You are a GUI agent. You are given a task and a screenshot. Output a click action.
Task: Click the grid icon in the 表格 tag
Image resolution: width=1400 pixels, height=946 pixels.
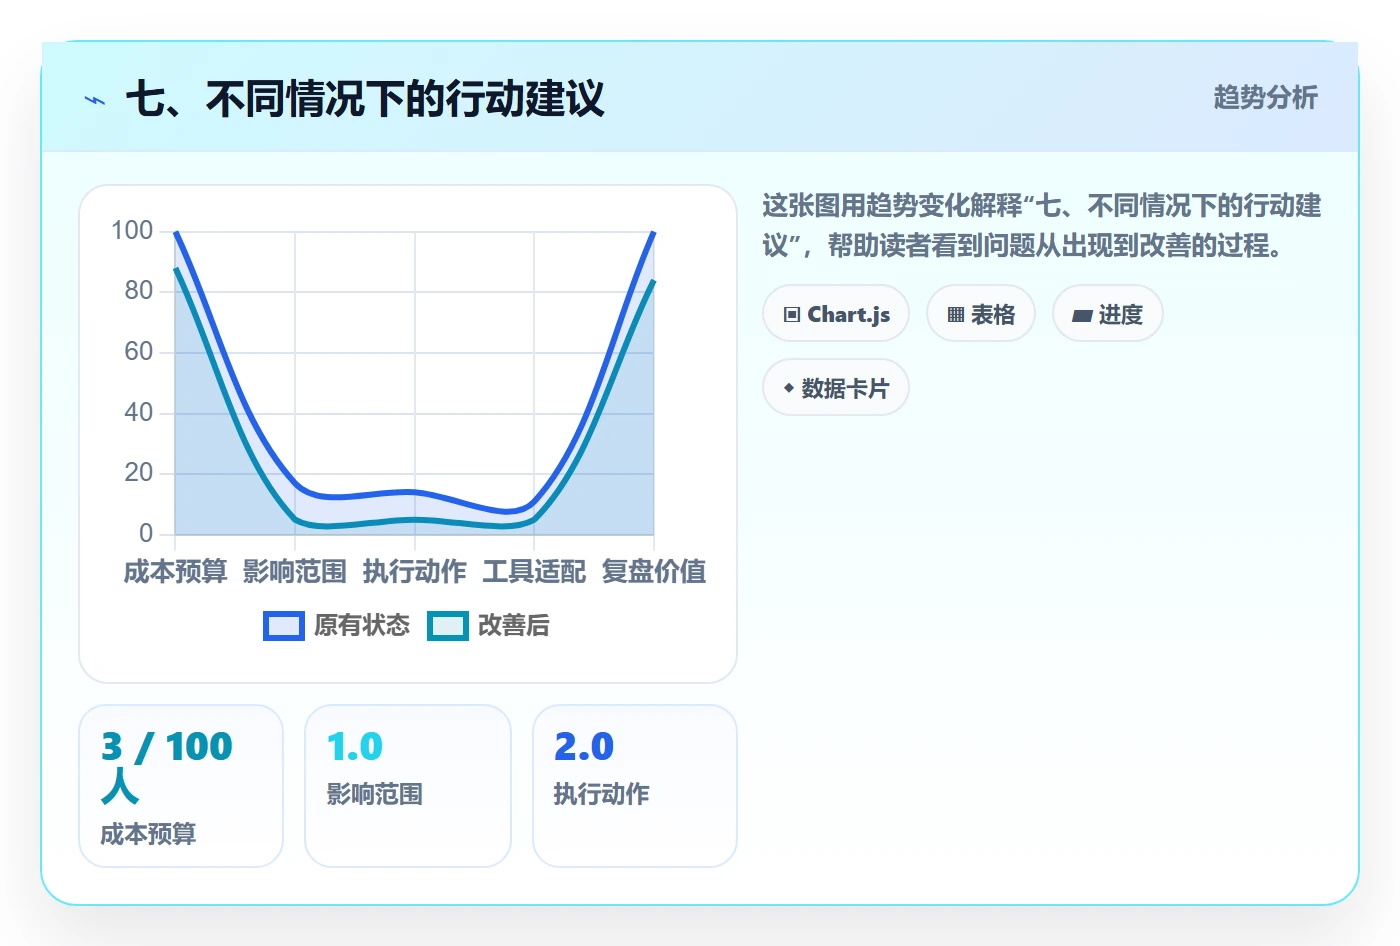coord(956,315)
